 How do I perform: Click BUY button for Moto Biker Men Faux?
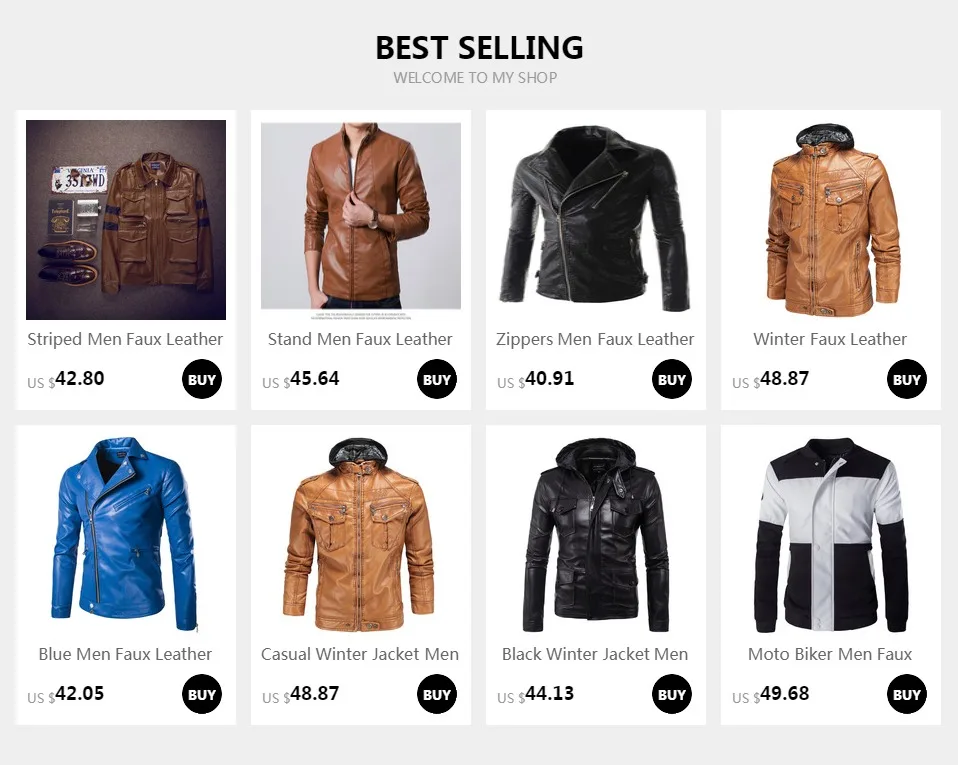pos(907,694)
